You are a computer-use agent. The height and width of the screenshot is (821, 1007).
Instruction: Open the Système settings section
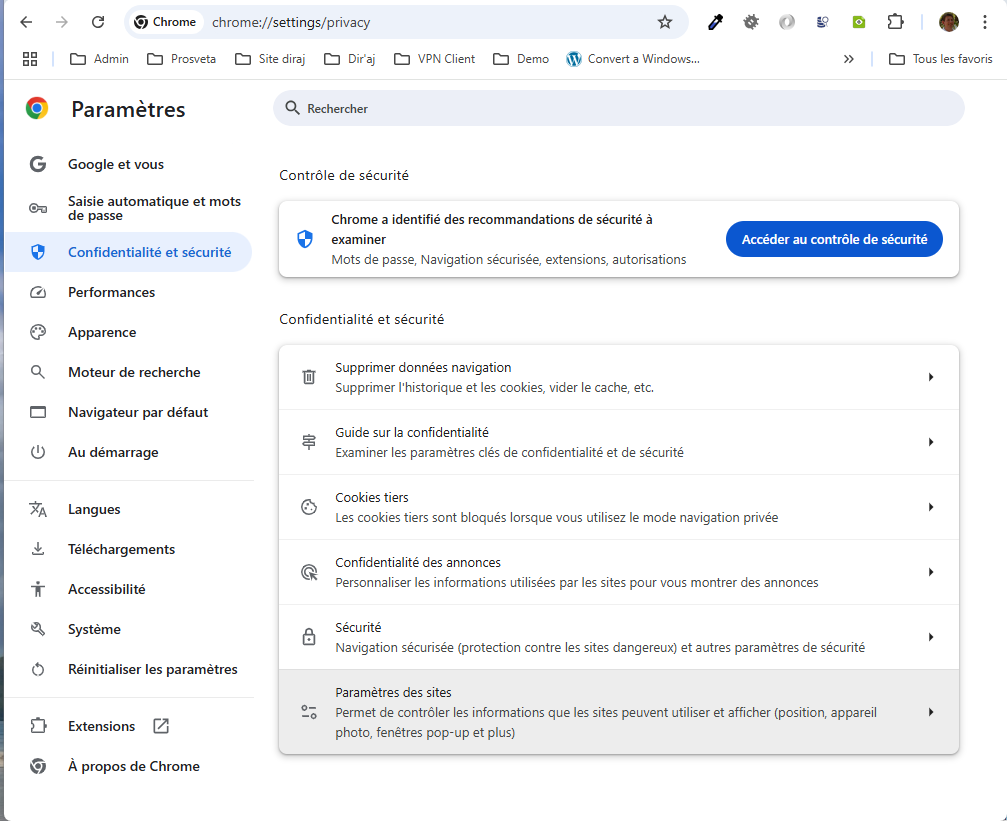pyautogui.click(x=128, y=630)
